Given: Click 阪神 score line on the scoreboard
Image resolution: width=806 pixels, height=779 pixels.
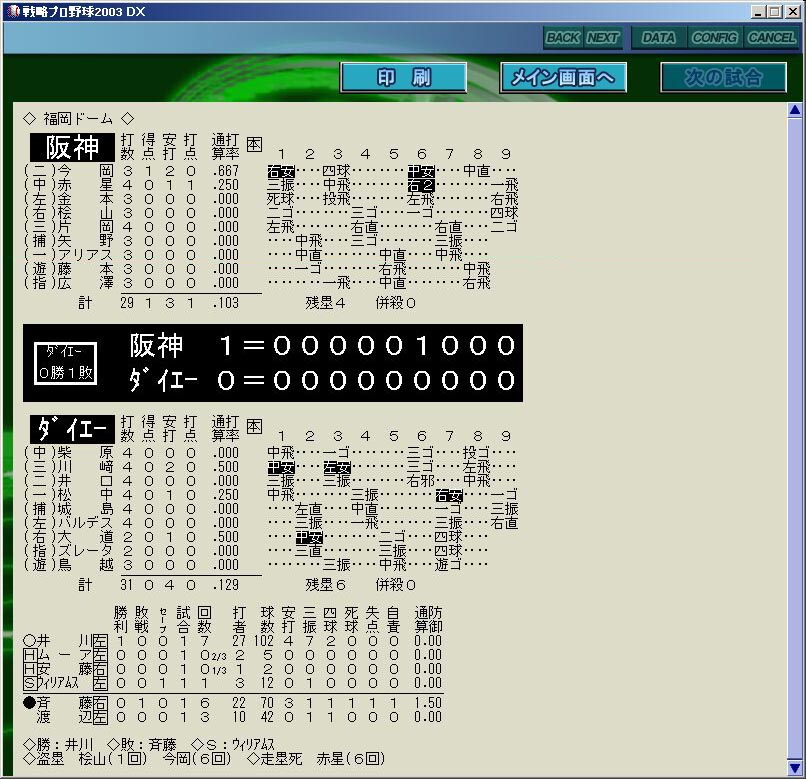Looking at the screenshot, I should 322,345.
